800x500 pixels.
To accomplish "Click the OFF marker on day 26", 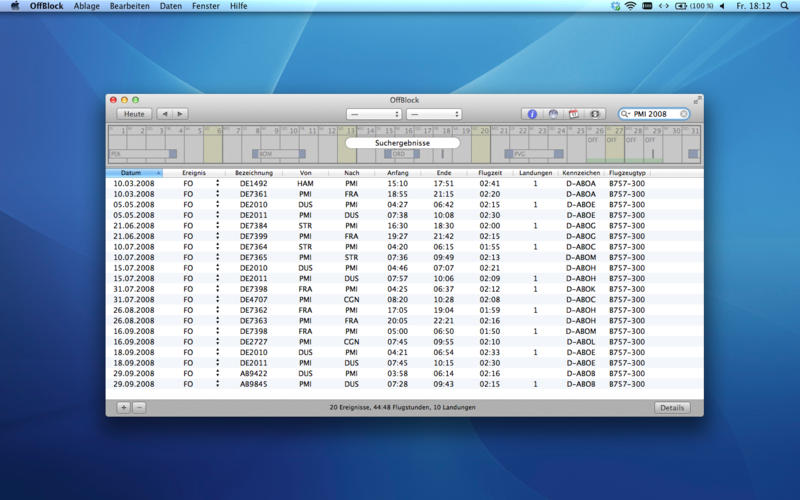I will [592, 140].
